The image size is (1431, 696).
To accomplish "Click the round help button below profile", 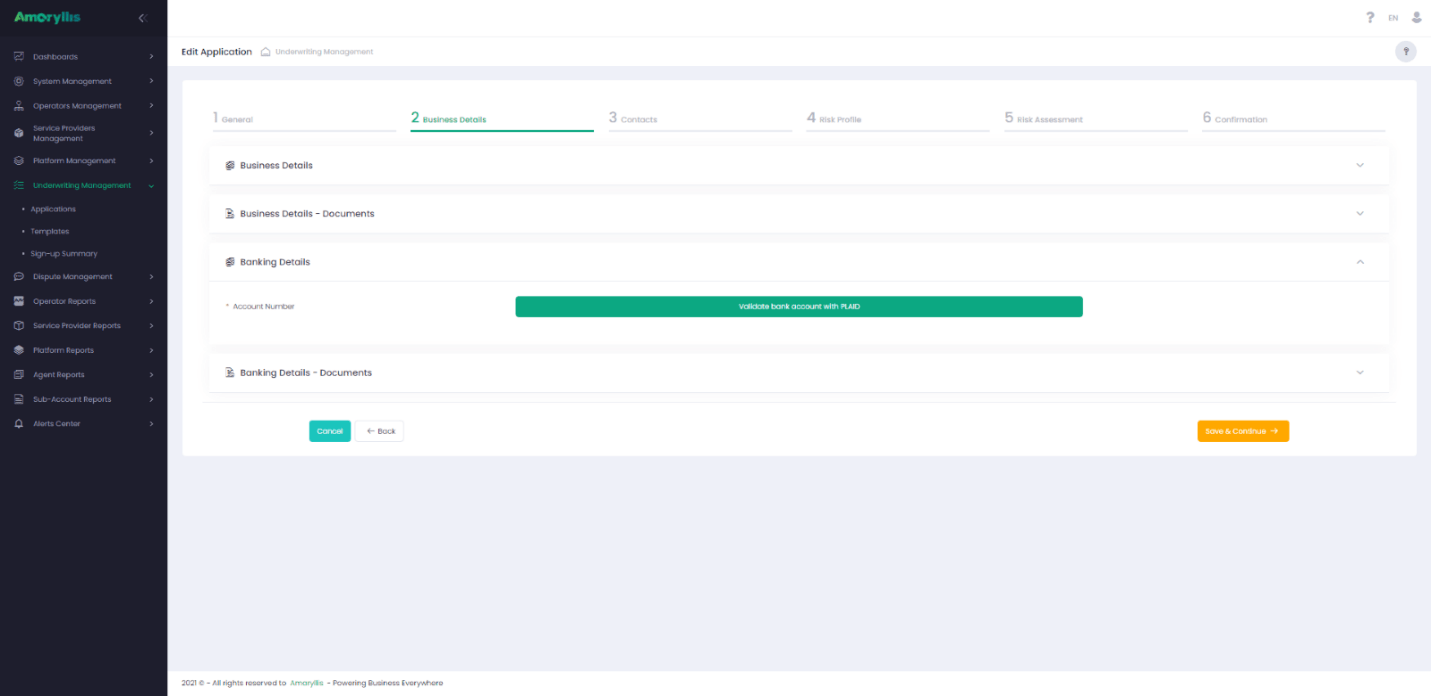I will click(1405, 52).
